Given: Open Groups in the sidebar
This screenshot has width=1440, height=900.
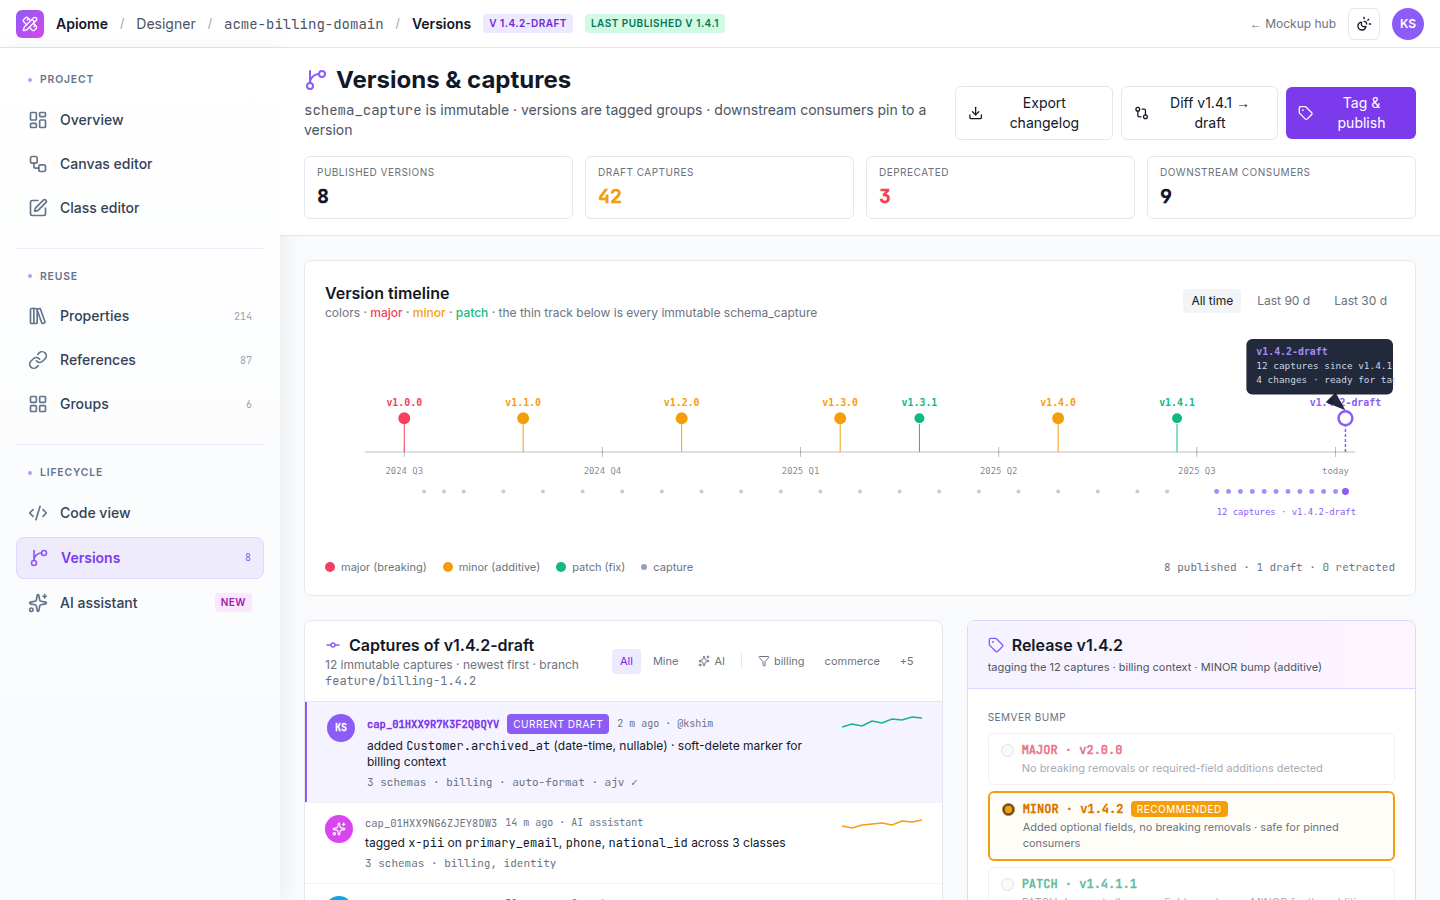Looking at the screenshot, I should tap(140, 404).
